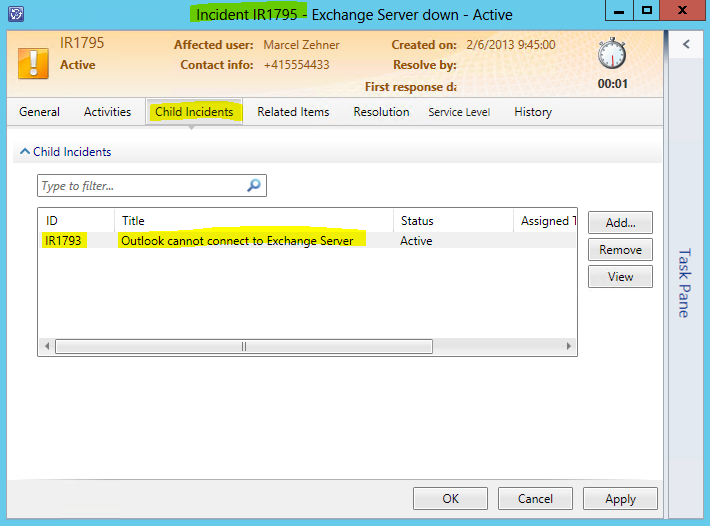The width and height of the screenshot is (710, 526).
Task: Click the Add... button
Action: 620,222
